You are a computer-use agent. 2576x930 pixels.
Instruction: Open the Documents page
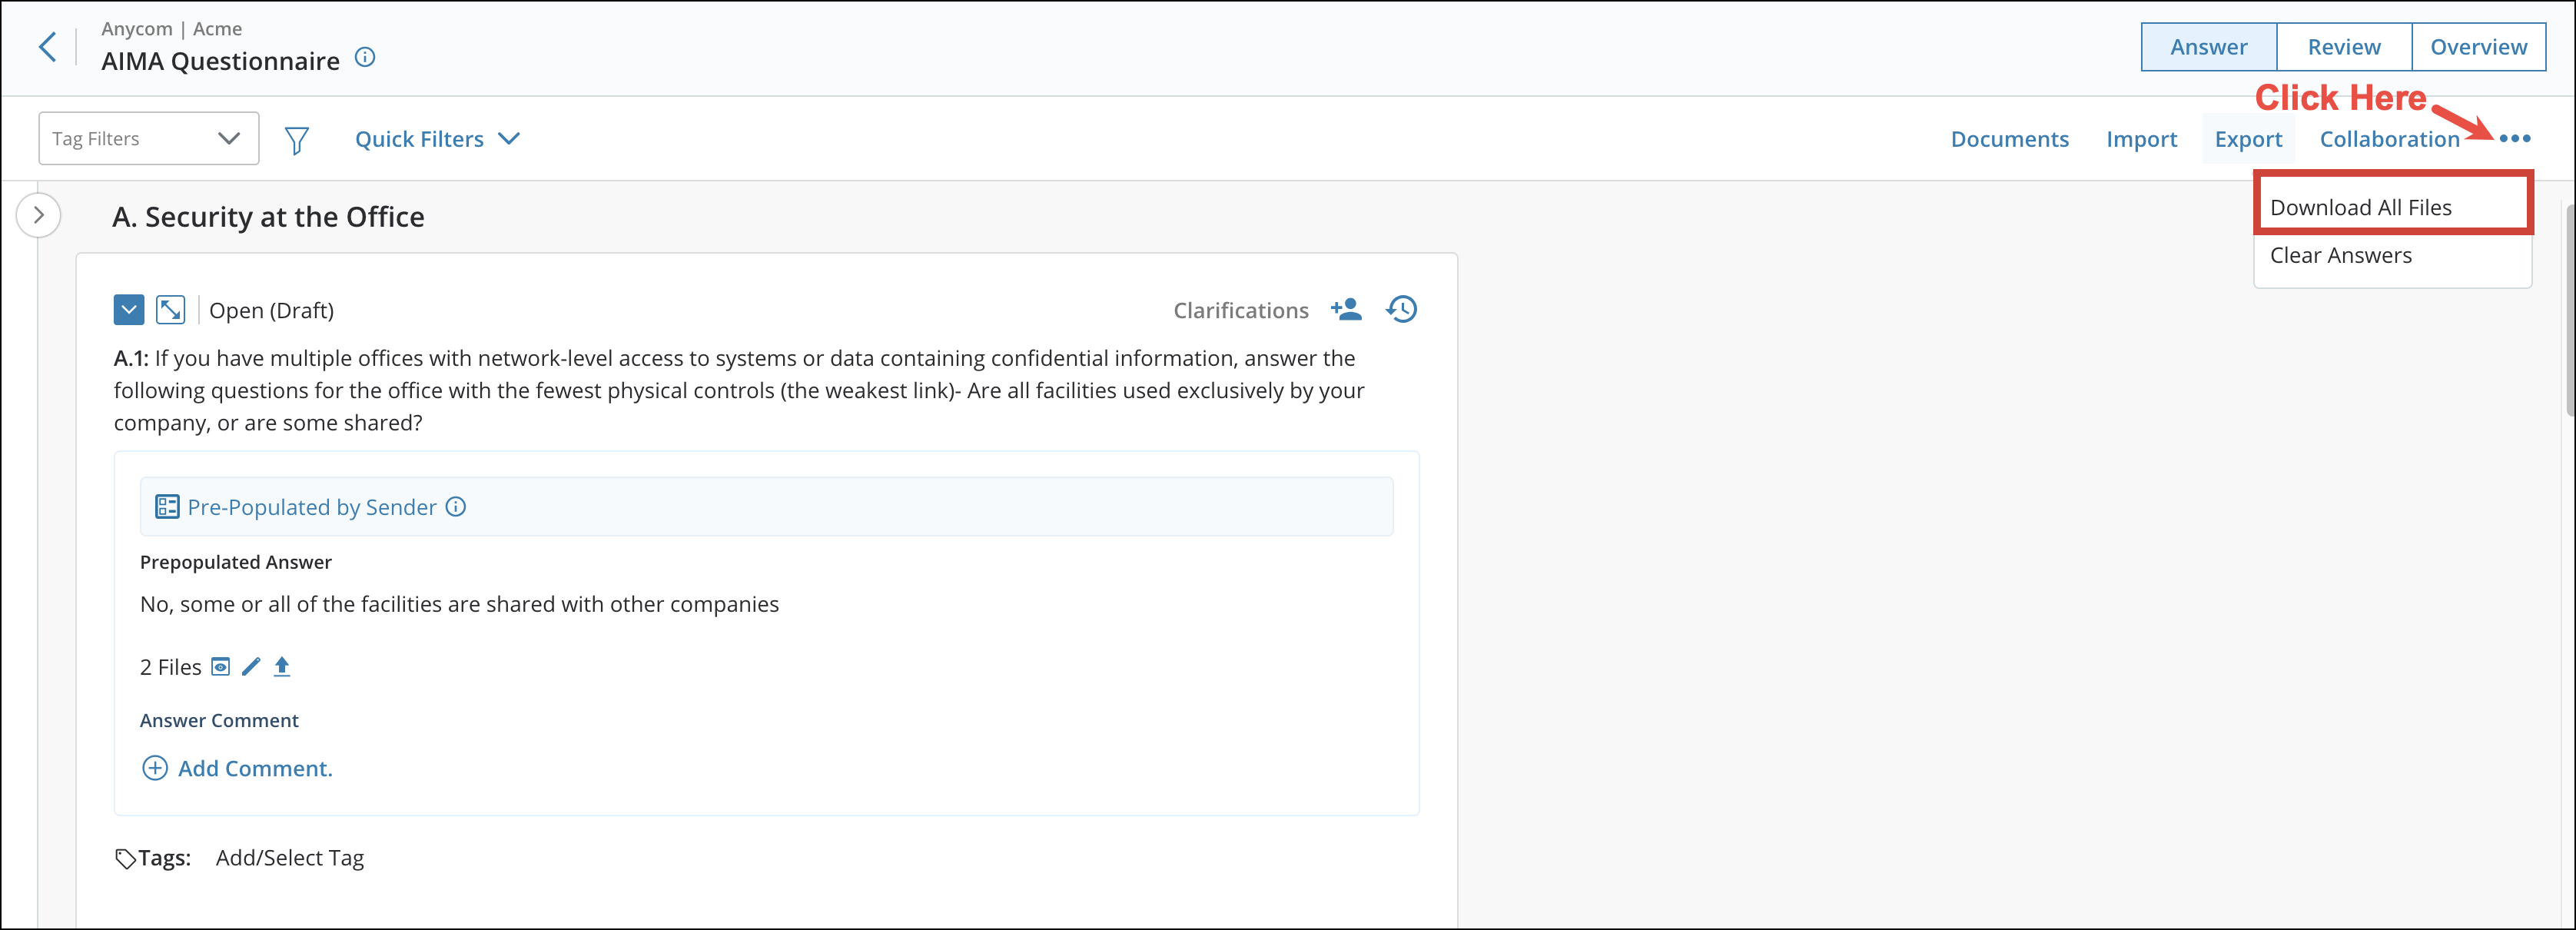point(2010,139)
